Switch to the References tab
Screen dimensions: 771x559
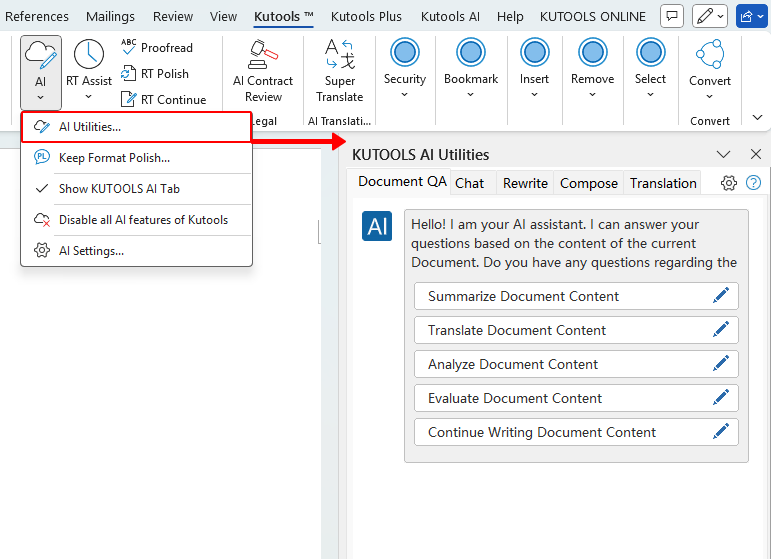pyautogui.click(x=37, y=17)
